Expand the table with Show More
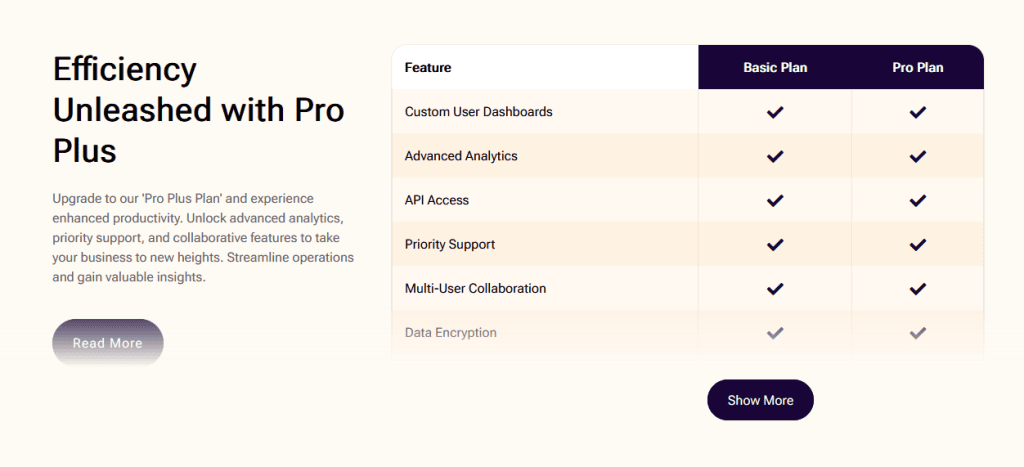The width and height of the screenshot is (1024, 467). pyautogui.click(x=760, y=400)
